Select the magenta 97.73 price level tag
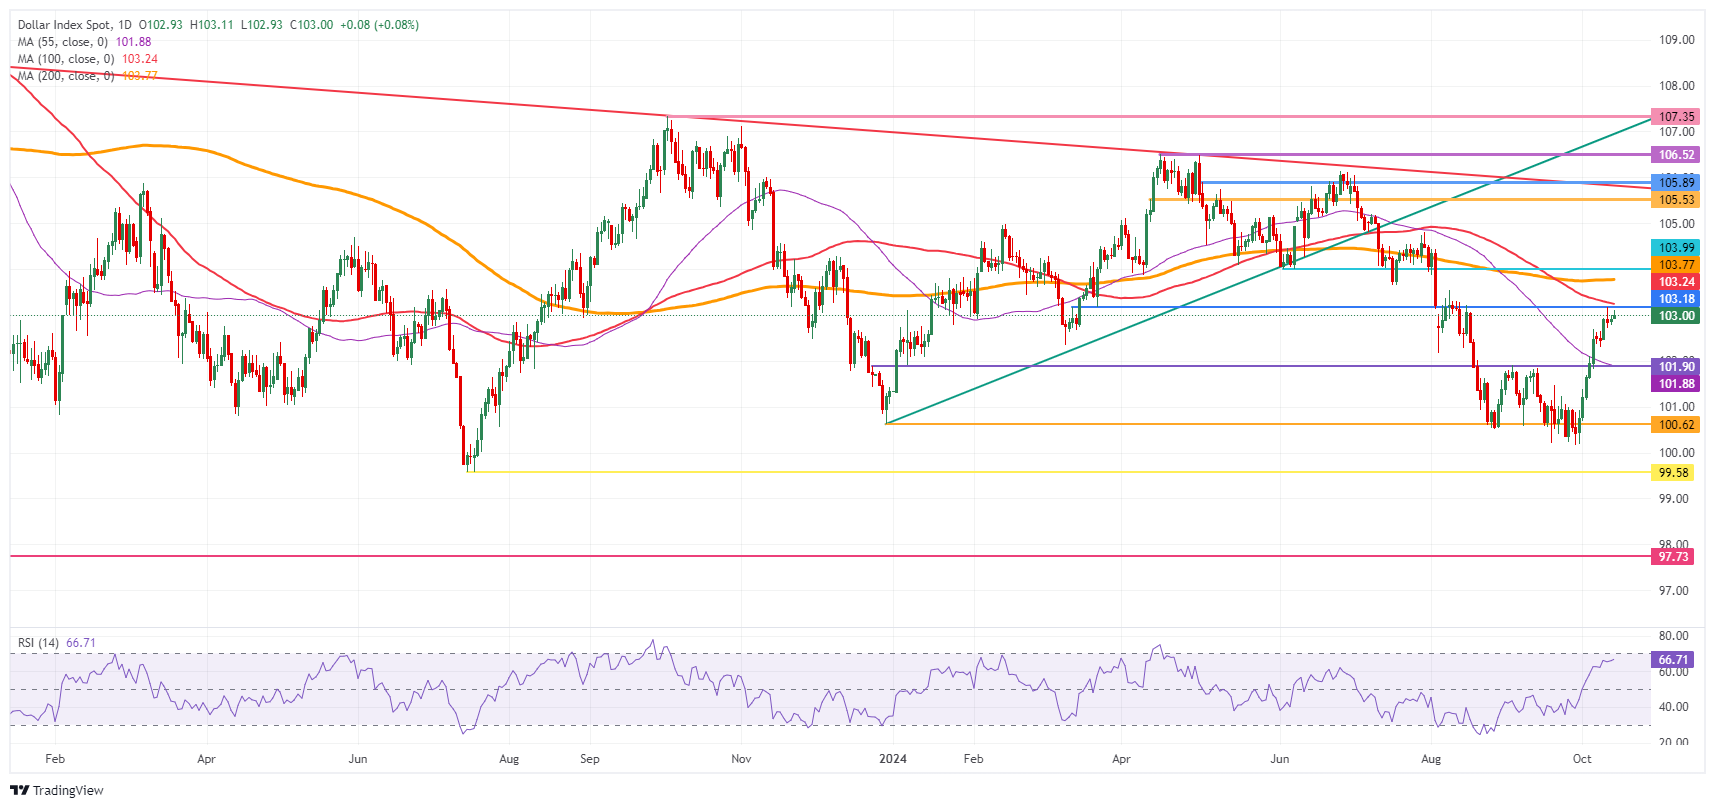The height and width of the screenshot is (808, 1715). (x=1673, y=557)
